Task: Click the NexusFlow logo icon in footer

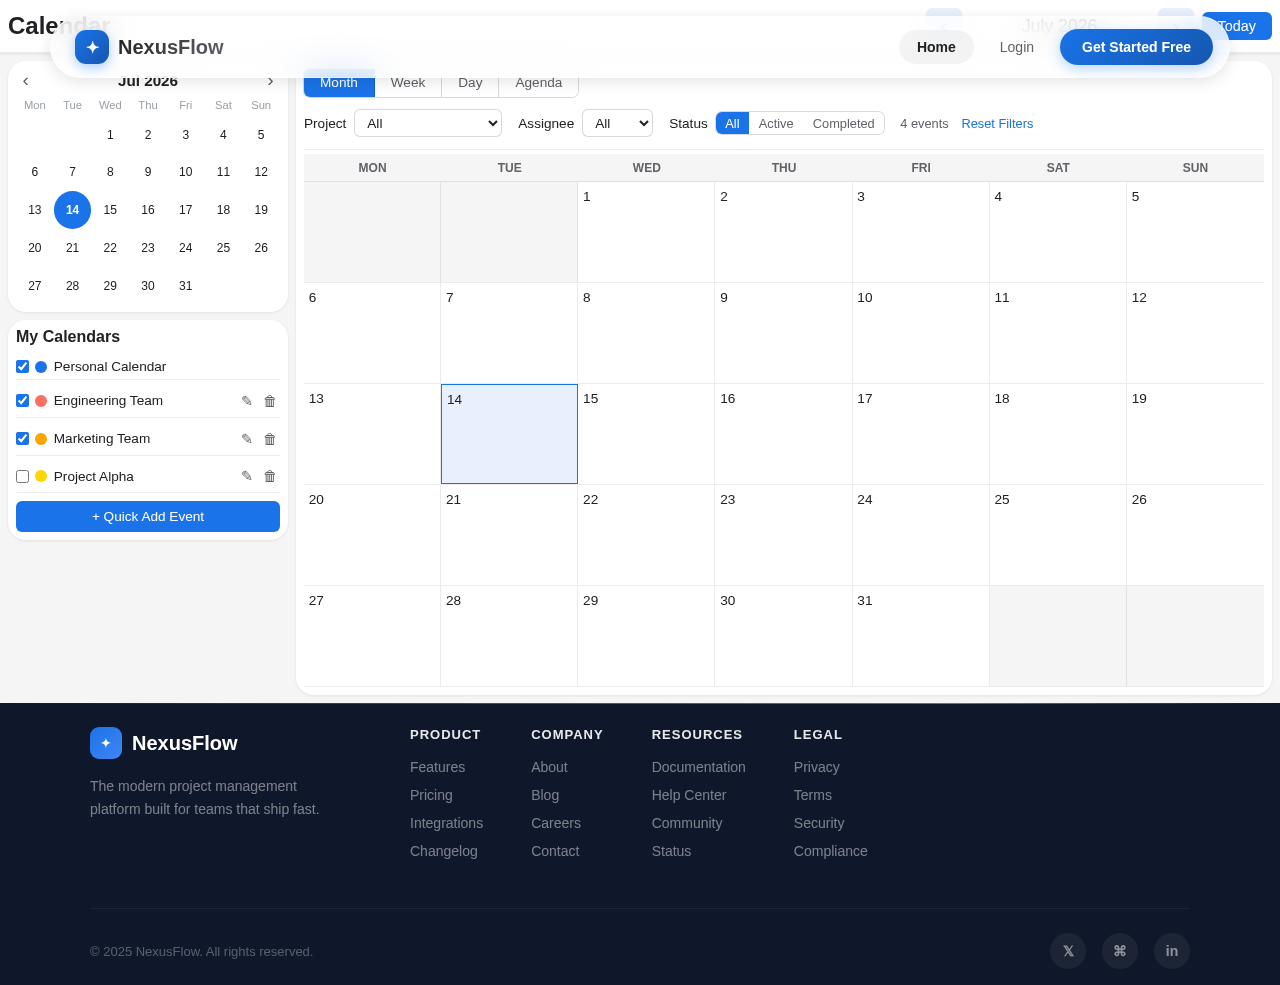Action: pos(106,743)
